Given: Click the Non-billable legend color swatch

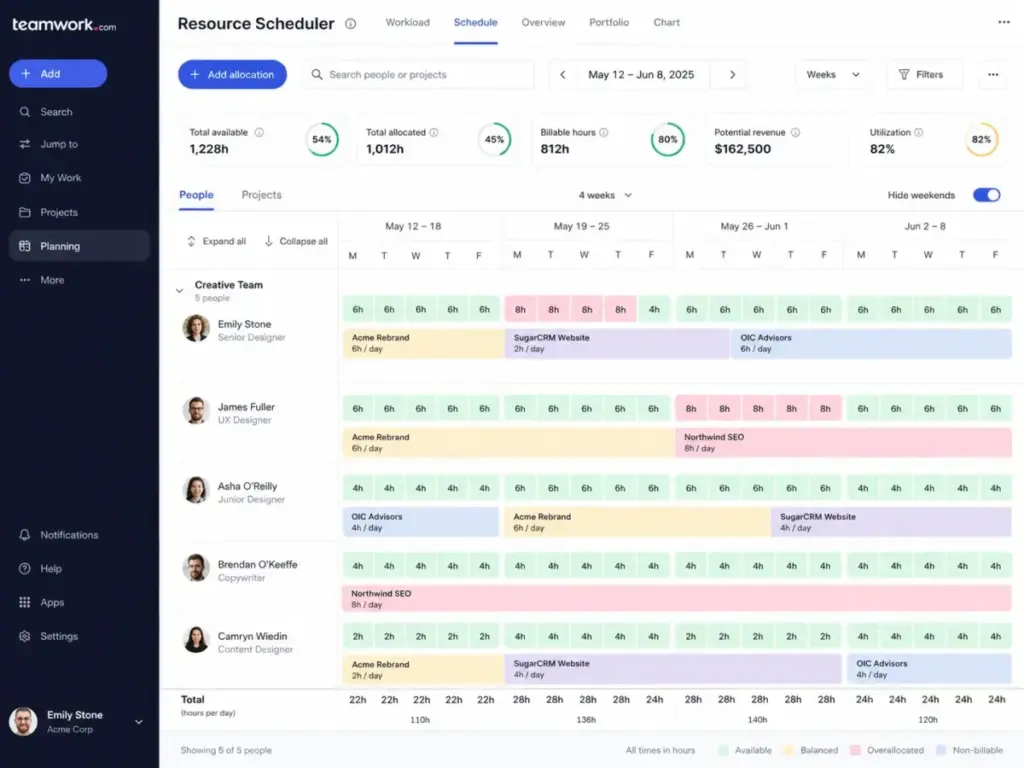Looking at the screenshot, I should [x=941, y=750].
